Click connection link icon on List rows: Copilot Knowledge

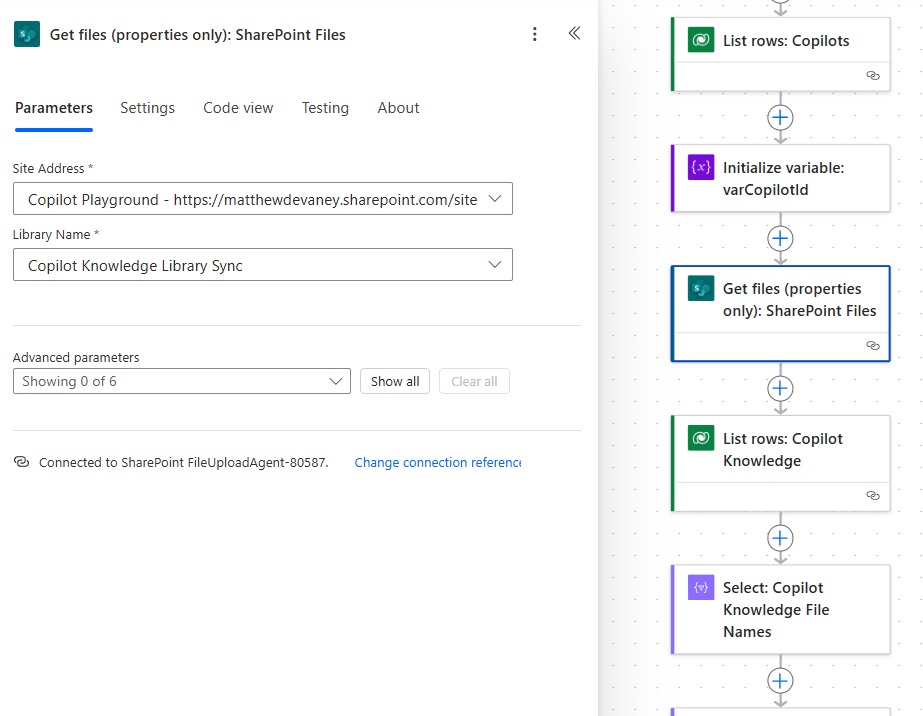[x=873, y=496]
